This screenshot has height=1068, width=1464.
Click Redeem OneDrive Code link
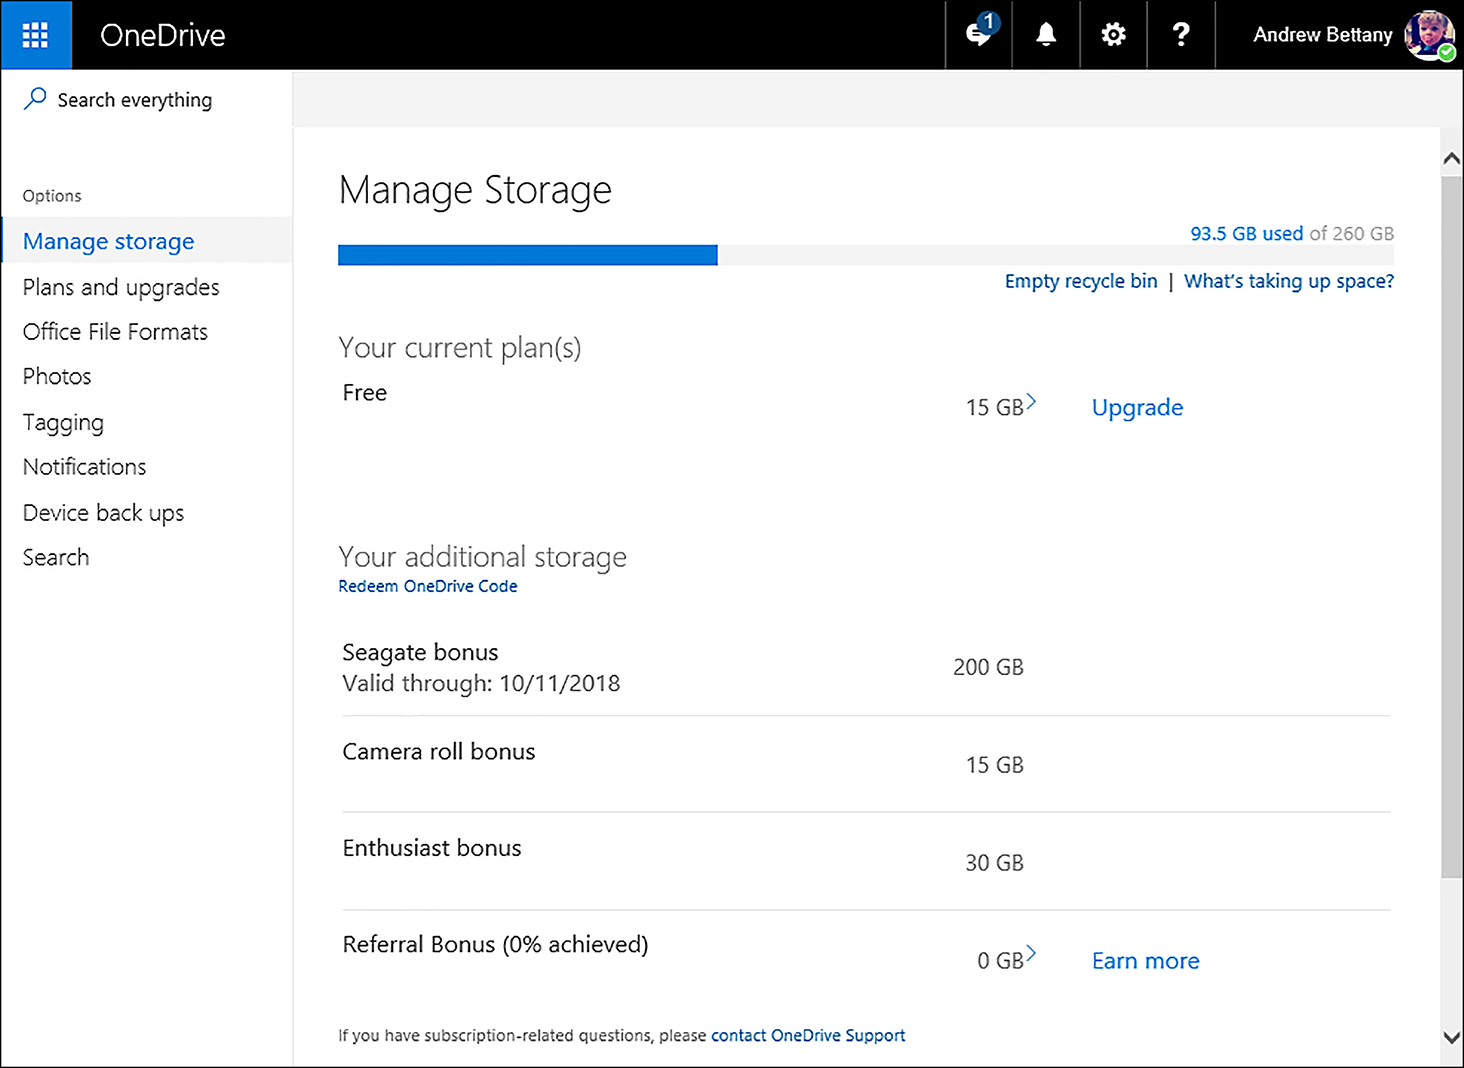tap(428, 586)
